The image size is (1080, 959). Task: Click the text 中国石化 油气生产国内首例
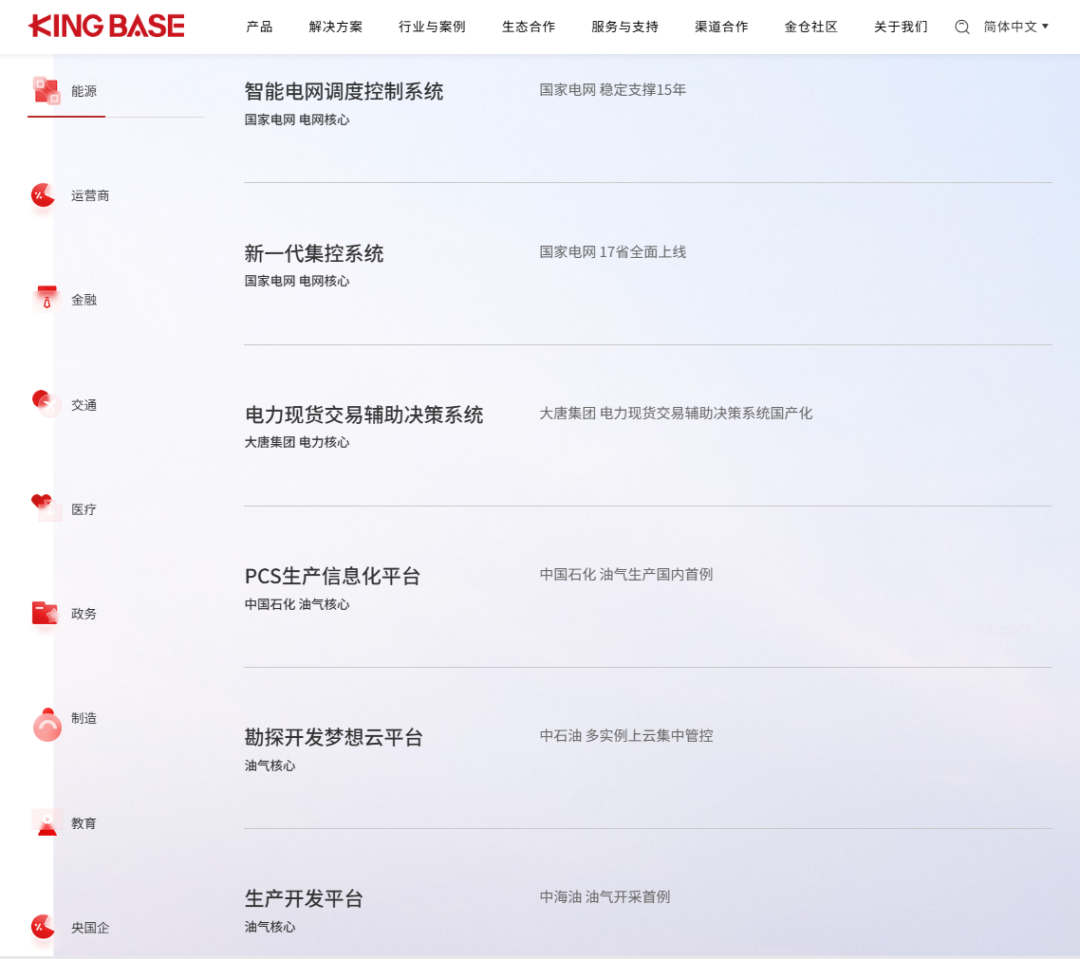tap(626, 575)
